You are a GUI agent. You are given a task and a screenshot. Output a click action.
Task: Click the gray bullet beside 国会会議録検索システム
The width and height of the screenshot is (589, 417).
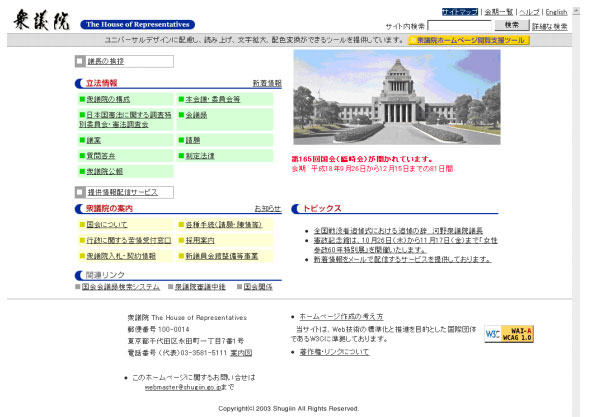78,287
